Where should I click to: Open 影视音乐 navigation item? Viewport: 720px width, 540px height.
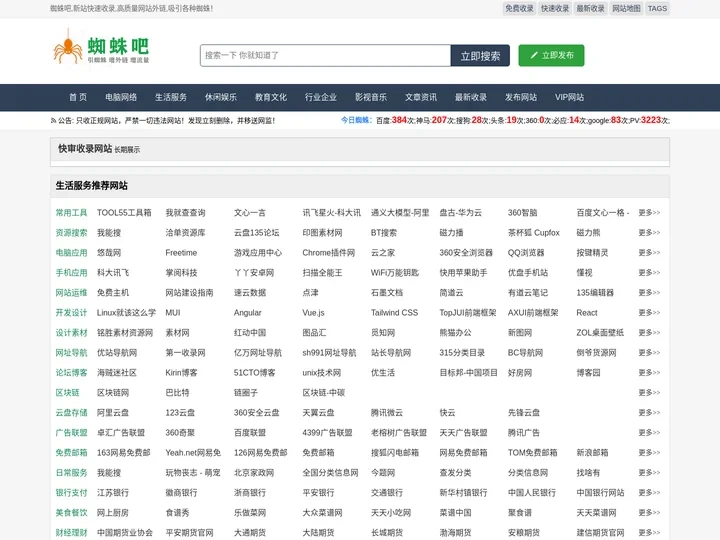[371, 97]
